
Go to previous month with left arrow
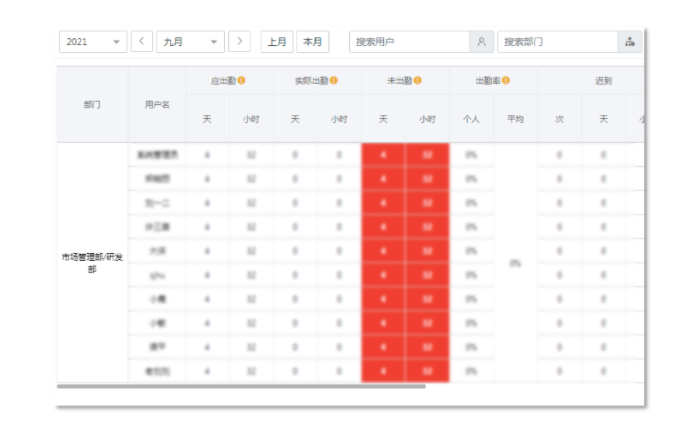(142, 42)
